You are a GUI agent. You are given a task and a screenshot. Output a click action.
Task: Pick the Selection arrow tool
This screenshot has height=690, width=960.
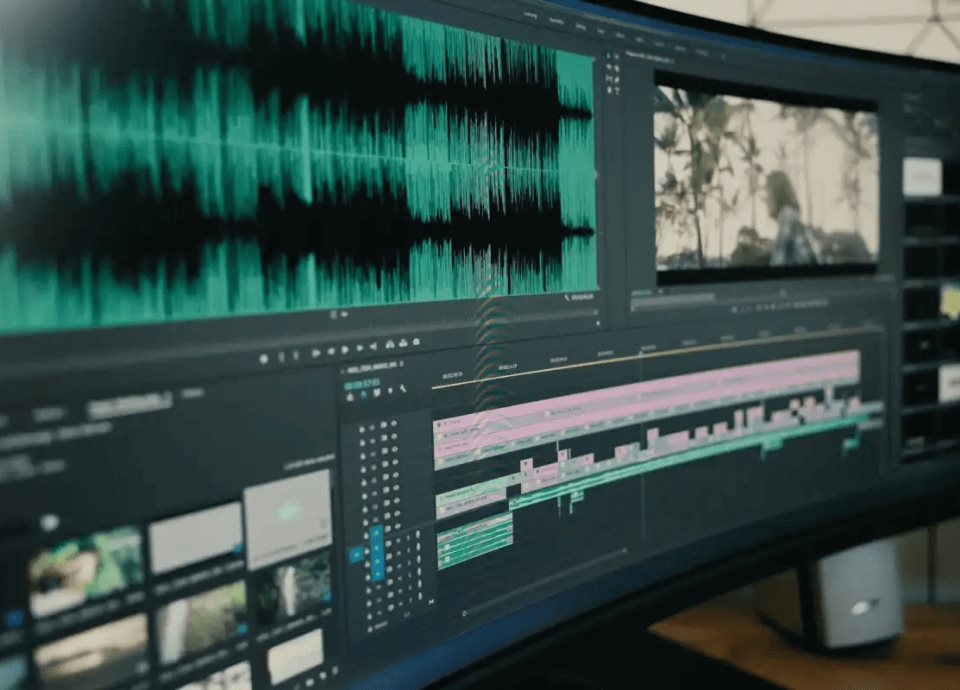pos(610,56)
